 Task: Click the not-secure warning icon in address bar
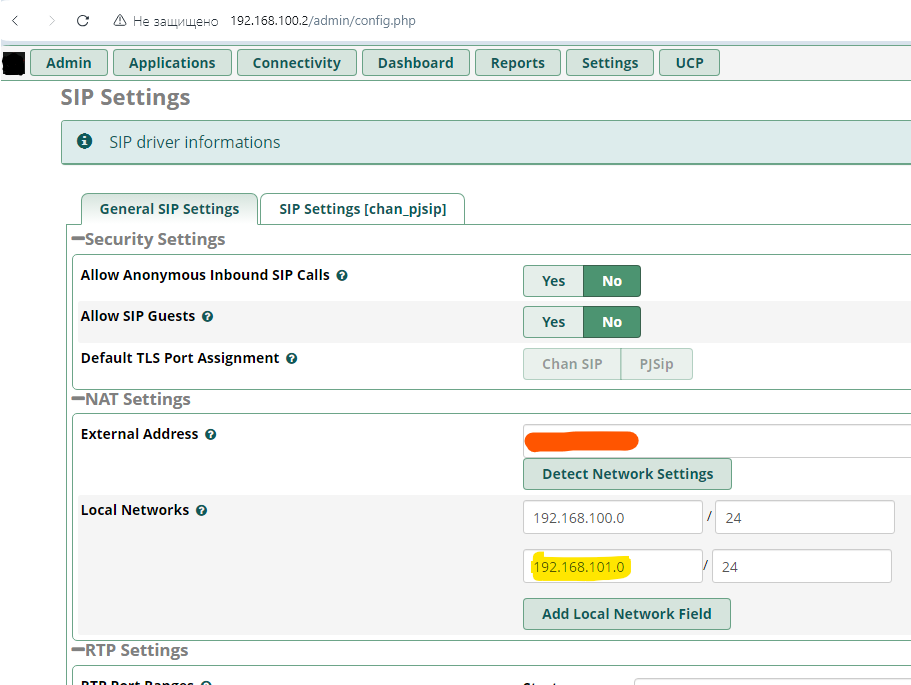coord(120,20)
